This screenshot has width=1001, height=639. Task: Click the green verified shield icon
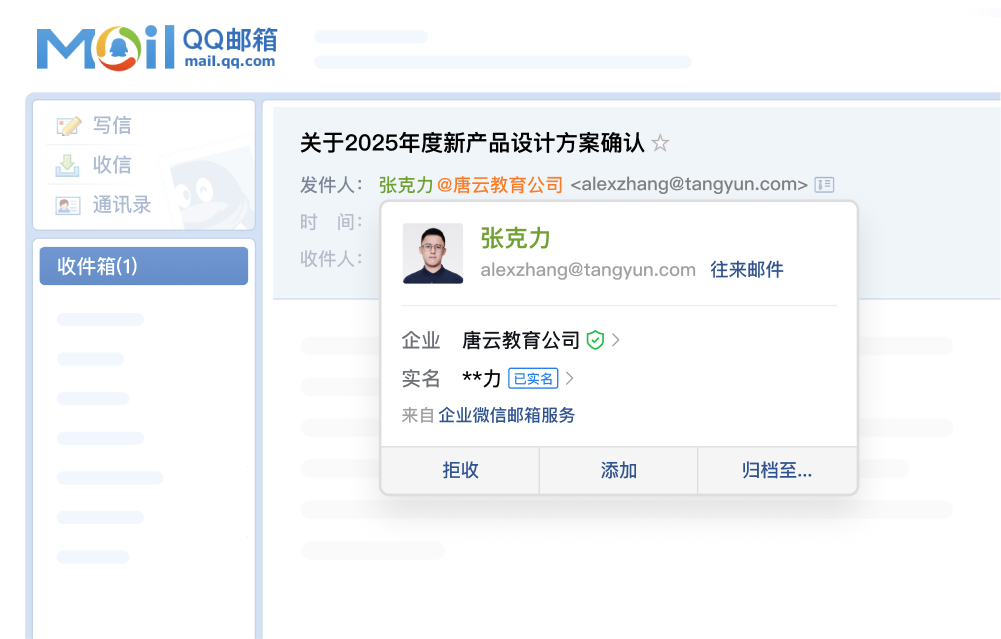(x=595, y=340)
